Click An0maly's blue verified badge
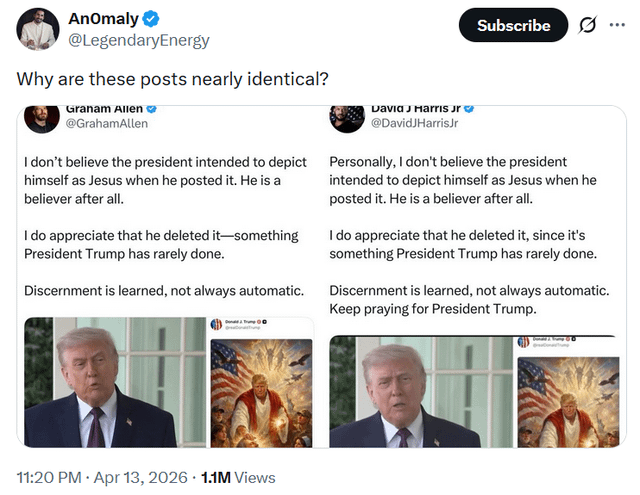Image resolution: width=640 pixels, height=495 pixels. [x=151, y=20]
